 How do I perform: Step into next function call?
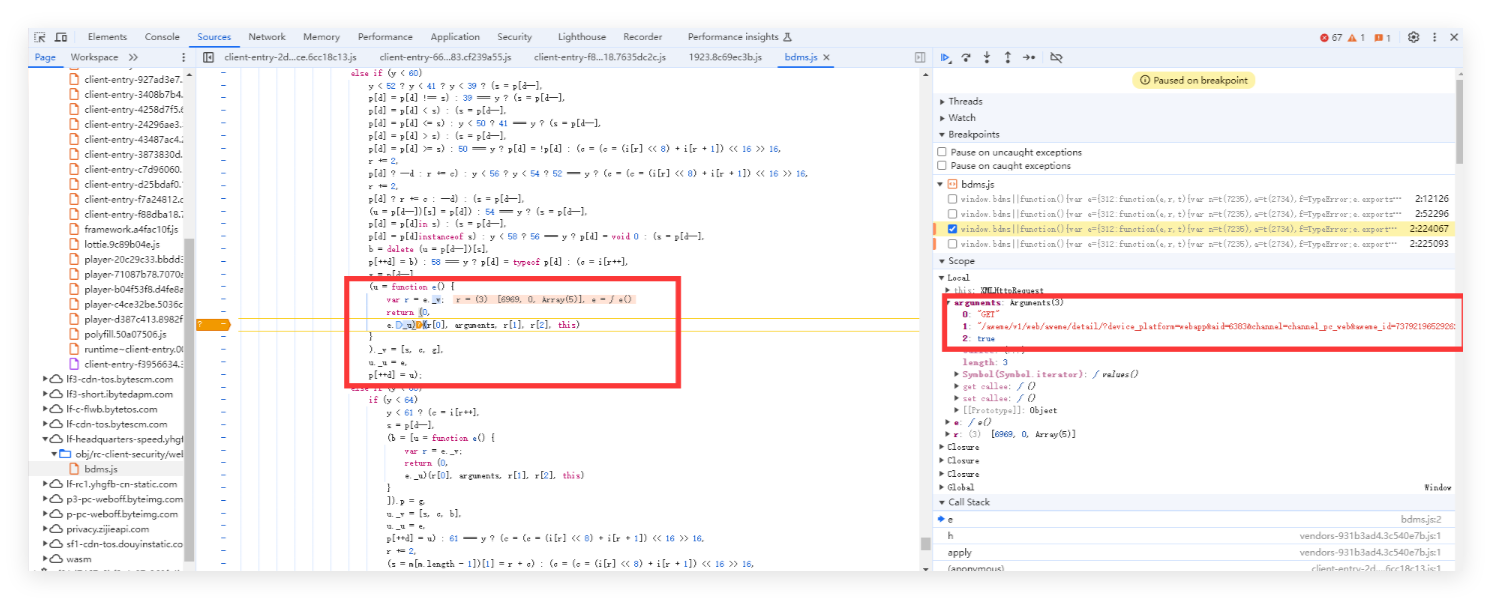pos(987,57)
